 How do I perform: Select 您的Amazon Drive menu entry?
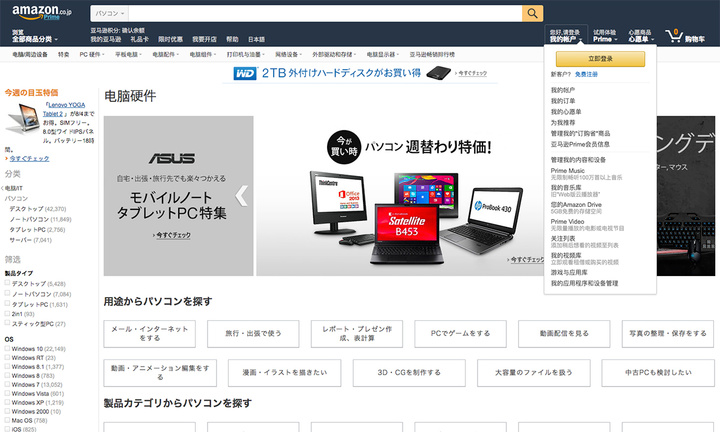pos(576,204)
